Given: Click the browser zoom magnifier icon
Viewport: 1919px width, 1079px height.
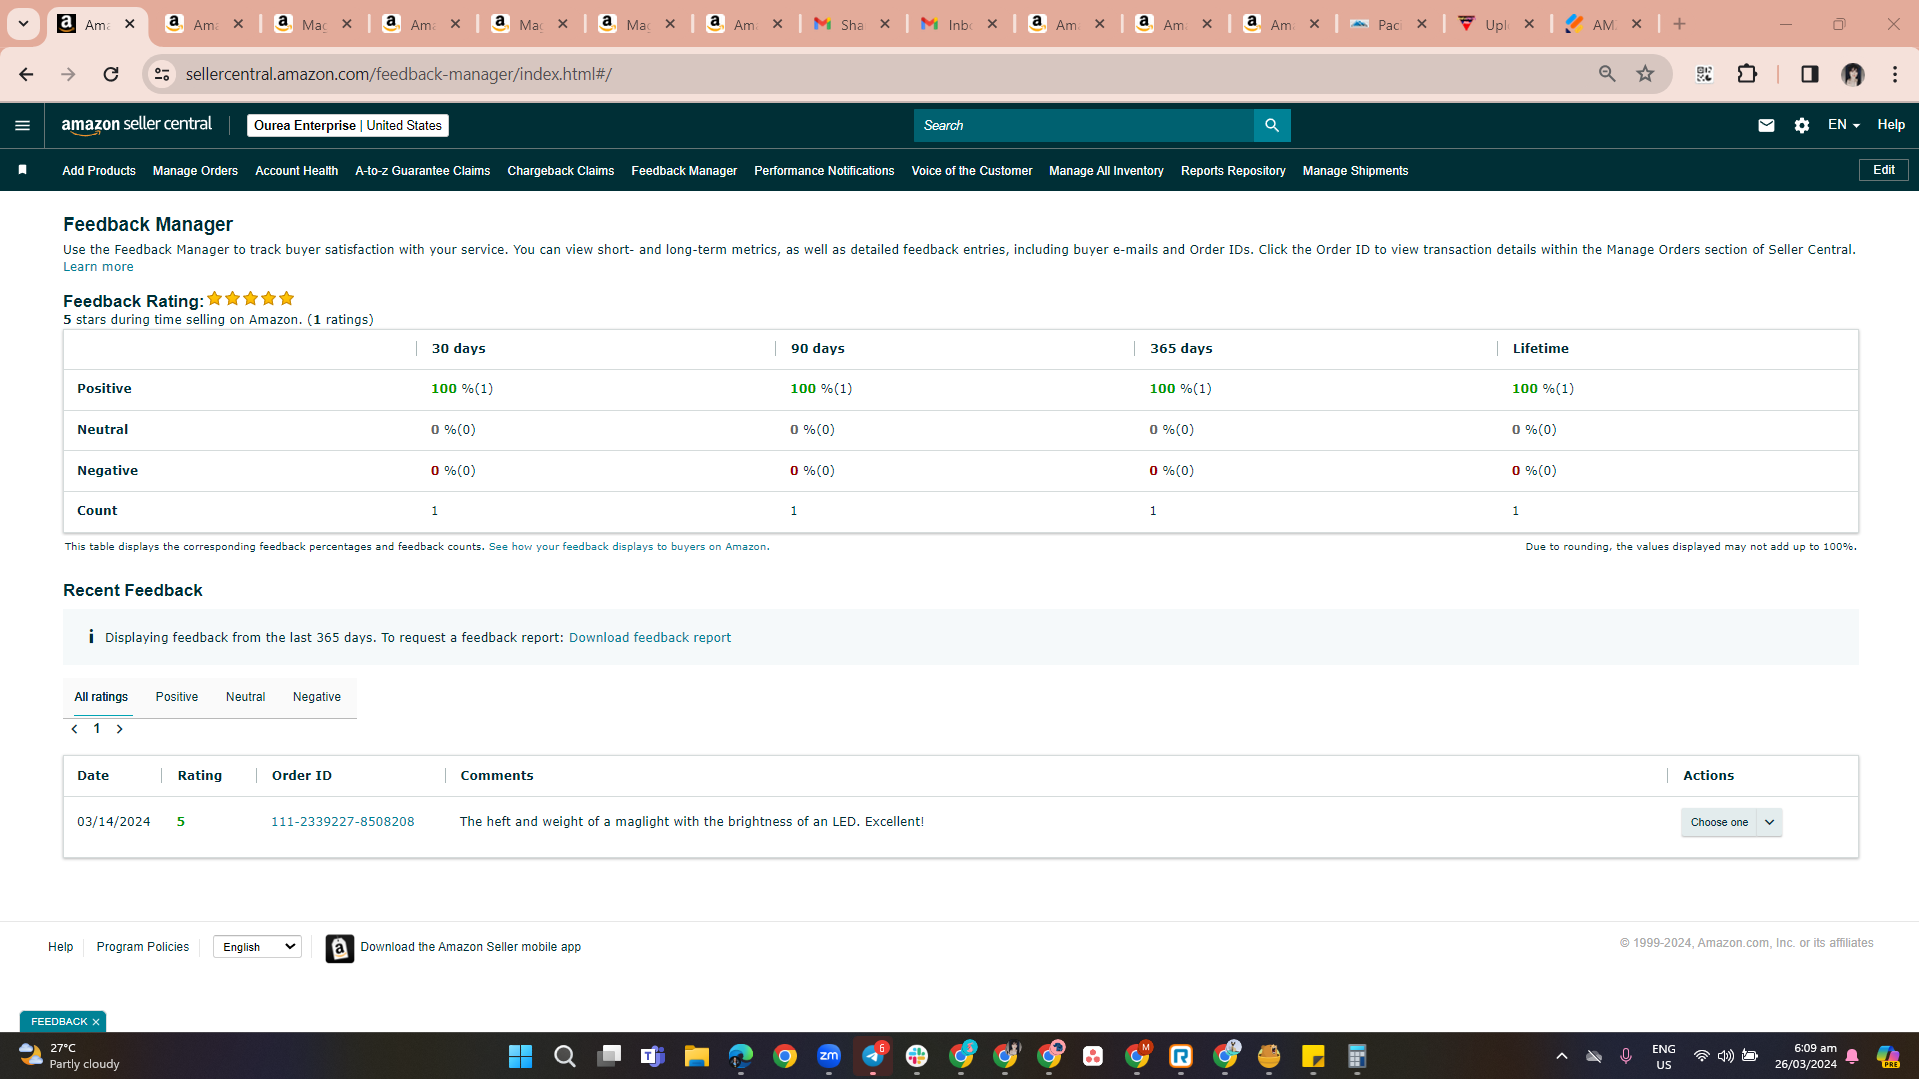Looking at the screenshot, I should point(1607,74).
